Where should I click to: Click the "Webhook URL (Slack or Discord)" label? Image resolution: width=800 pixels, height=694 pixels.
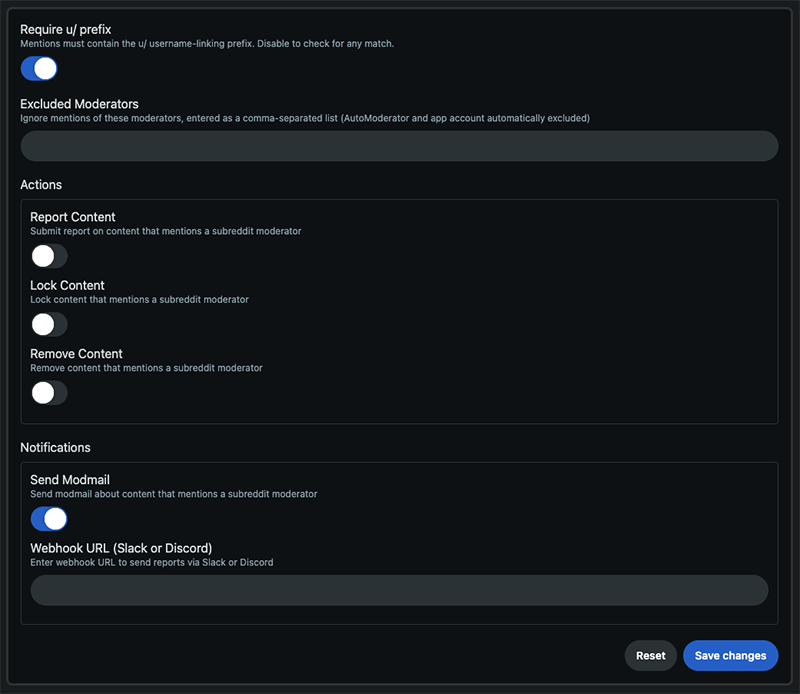pos(121,548)
